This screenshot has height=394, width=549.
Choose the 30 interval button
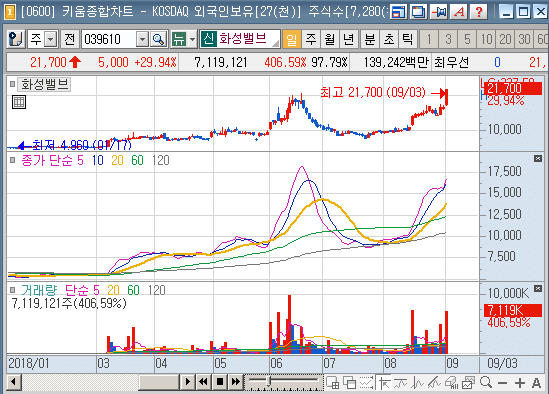click(x=524, y=39)
